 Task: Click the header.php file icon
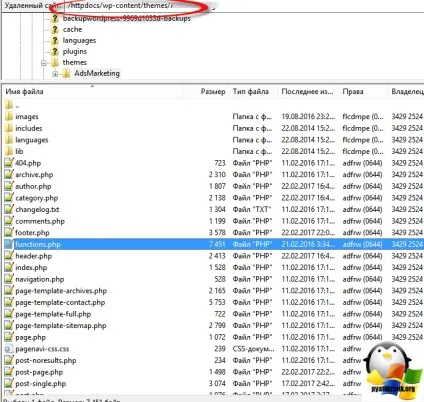click(9, 256)
